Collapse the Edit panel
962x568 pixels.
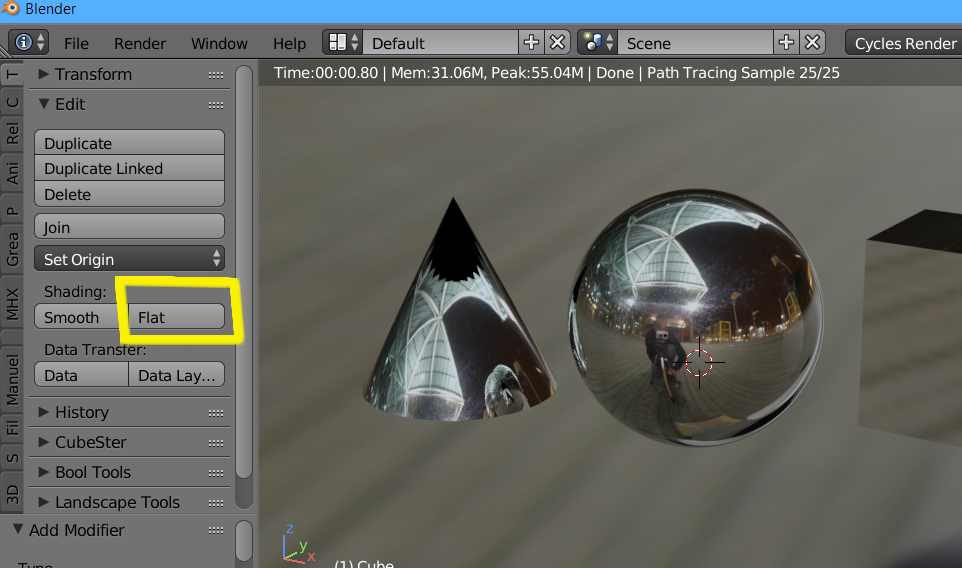pos(44,104)
